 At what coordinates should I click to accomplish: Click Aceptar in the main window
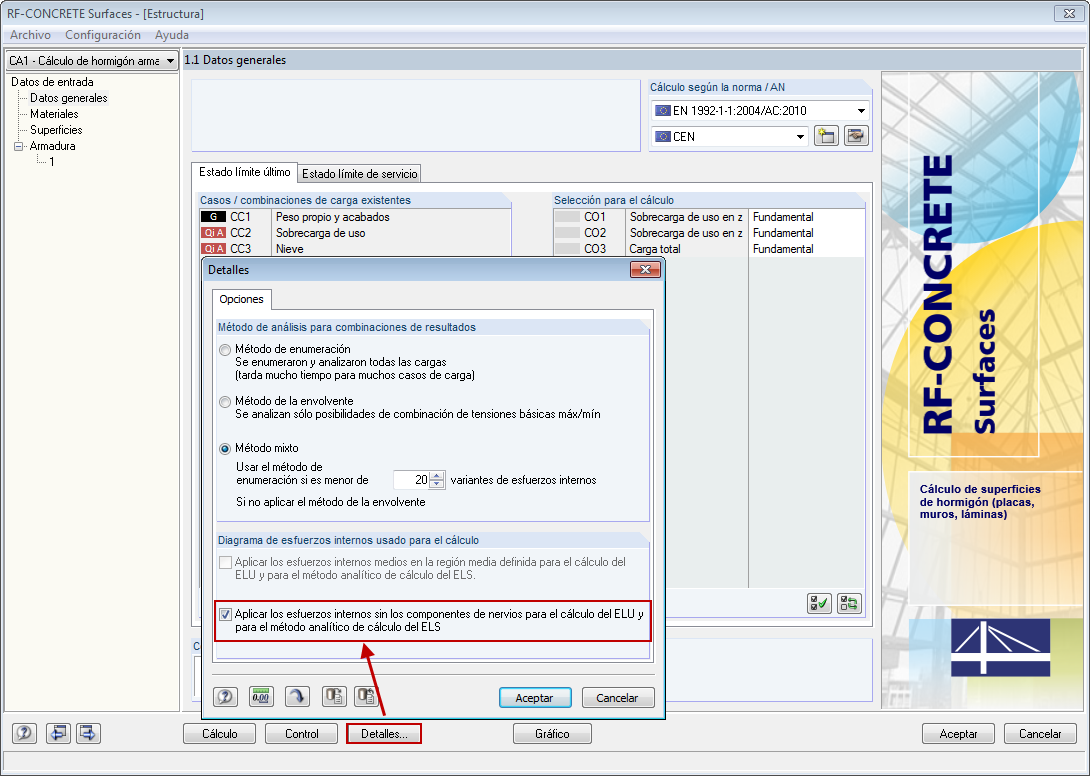[x=958, y=734]
